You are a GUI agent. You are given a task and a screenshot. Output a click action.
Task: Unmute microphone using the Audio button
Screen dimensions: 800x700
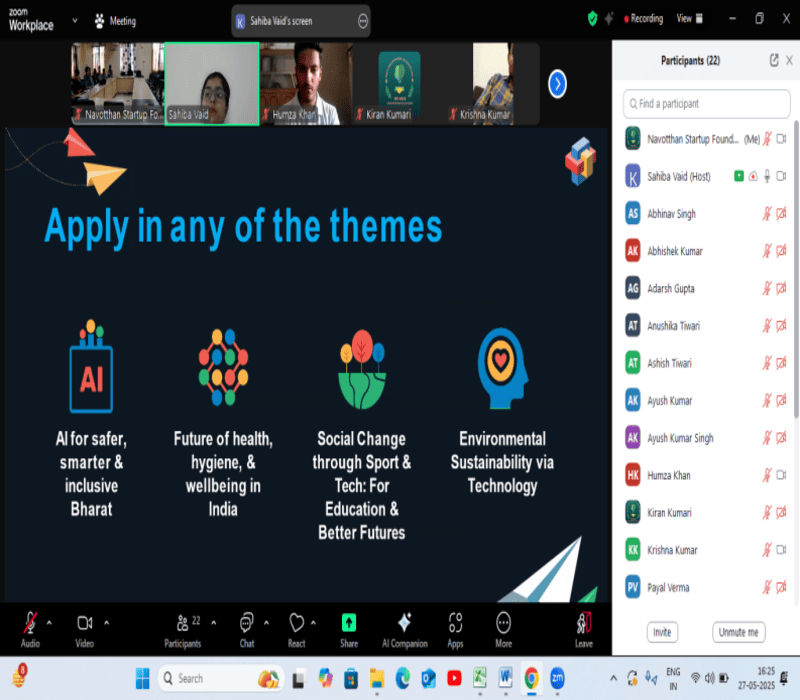pos(30,623)
